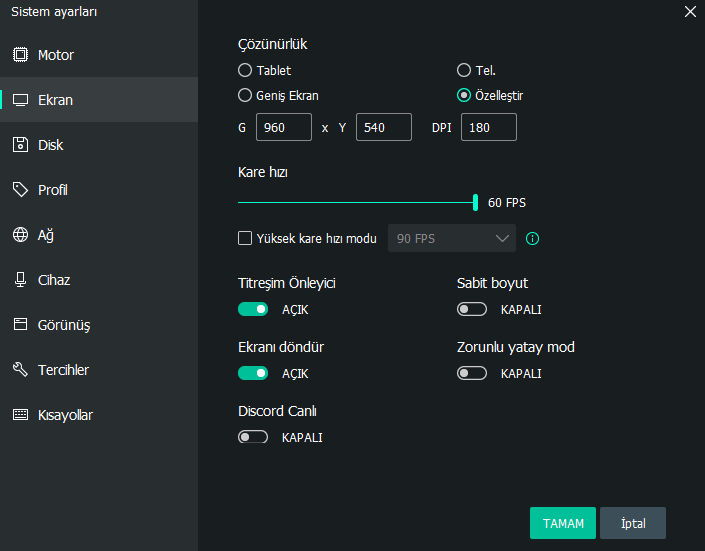
Task: Go to the Ağ settings tab
Action: [x=99, y=235]
